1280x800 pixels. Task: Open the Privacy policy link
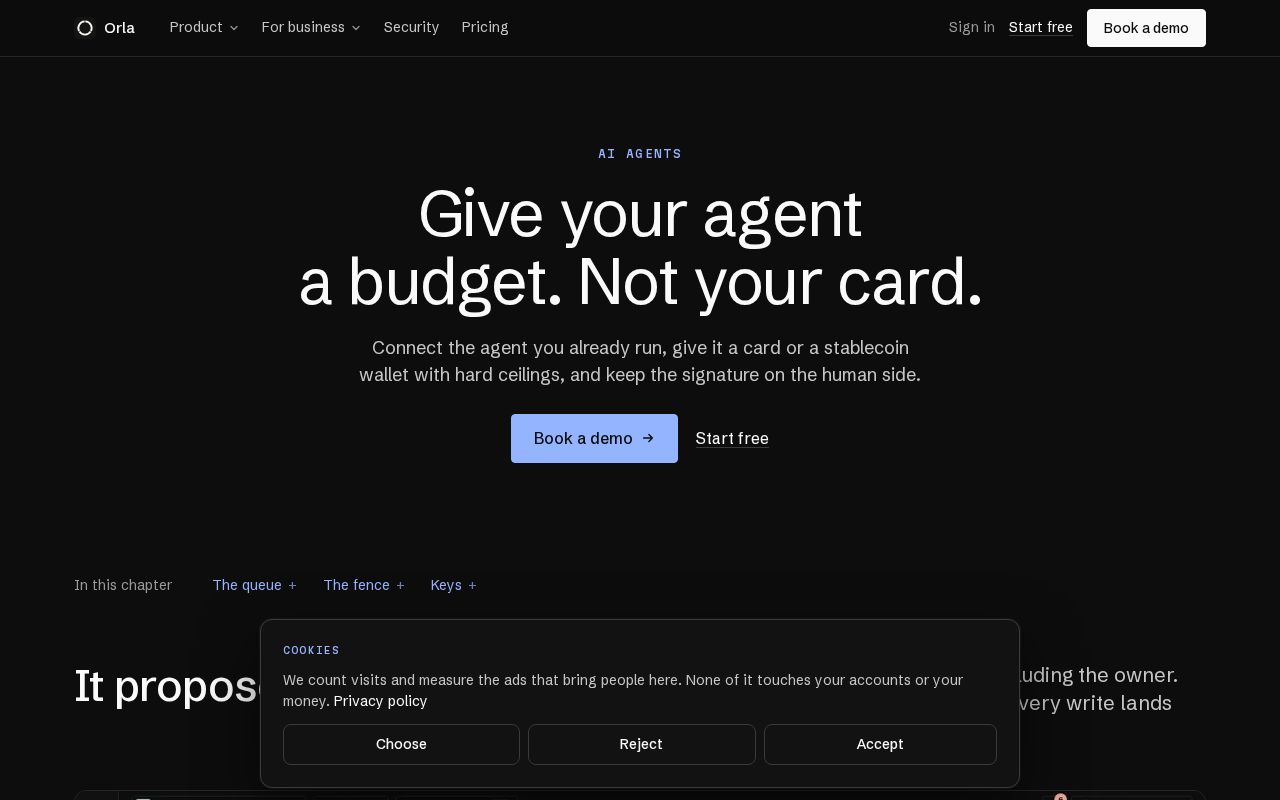point(380,701)
